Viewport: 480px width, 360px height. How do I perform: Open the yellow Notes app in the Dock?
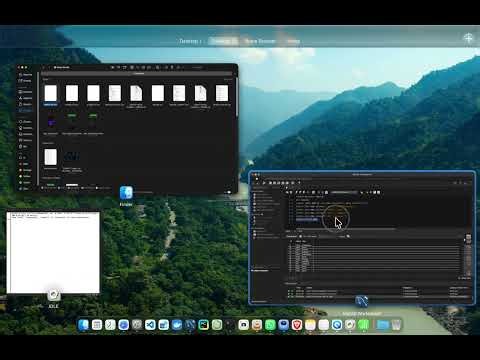(x=310, y=325)
